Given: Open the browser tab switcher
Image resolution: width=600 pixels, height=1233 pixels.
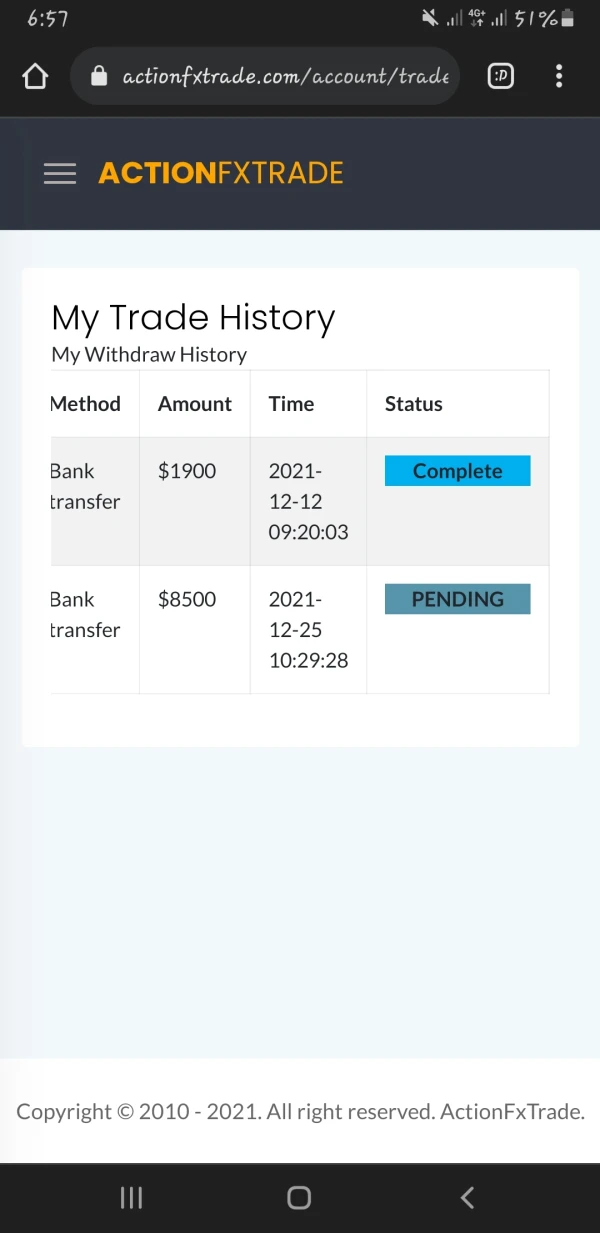Looking at the screenshot, I should tap(500, 76).
